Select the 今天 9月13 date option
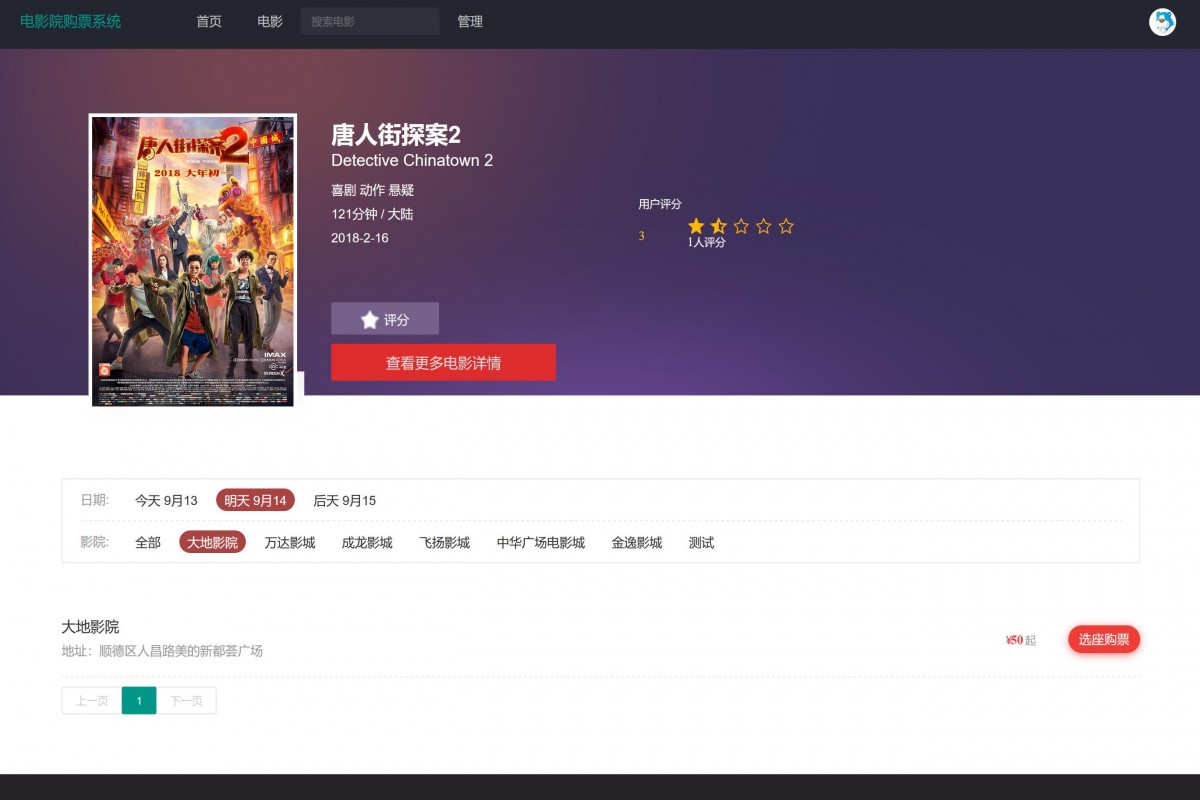 coord(165,500)
